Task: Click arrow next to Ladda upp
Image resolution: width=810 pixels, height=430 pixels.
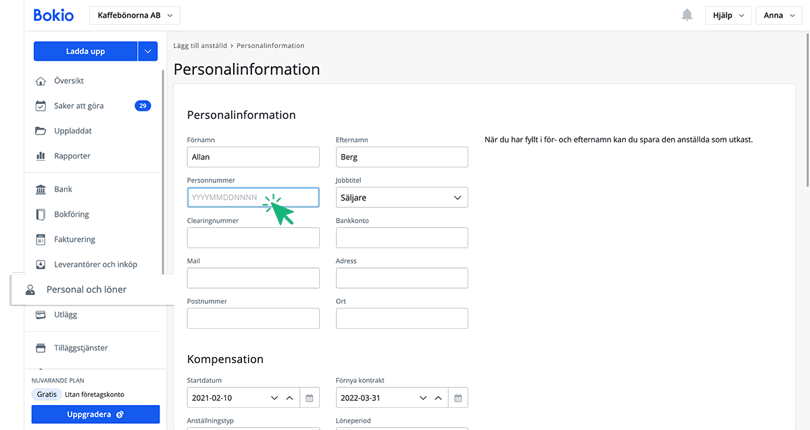Action: [148, 51]
